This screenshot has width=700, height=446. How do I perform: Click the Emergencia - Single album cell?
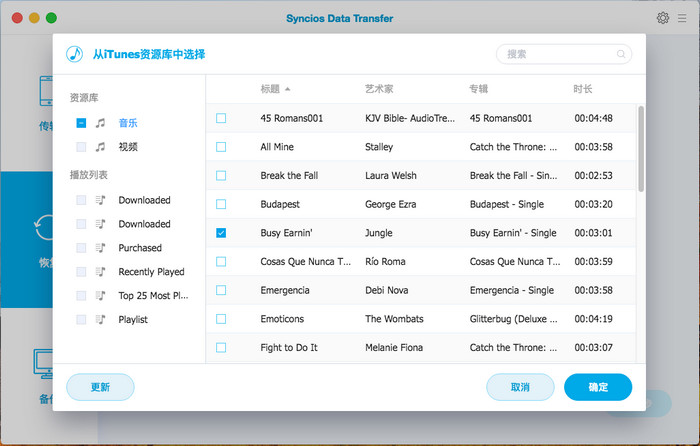click(512, 290)
